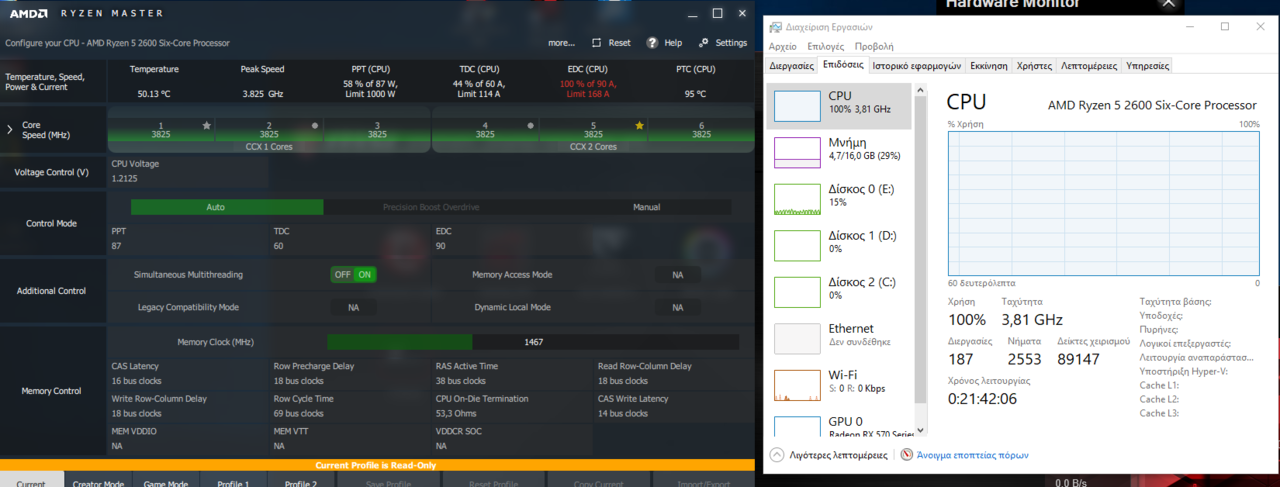Select CPU in Task Manager sidebar

tap(839, 106)
